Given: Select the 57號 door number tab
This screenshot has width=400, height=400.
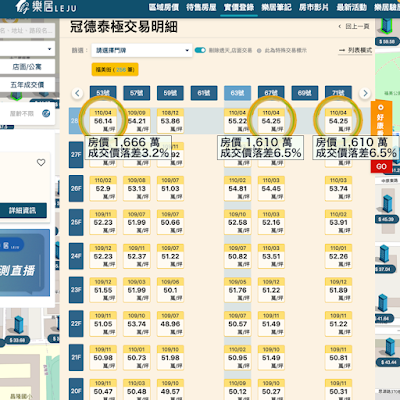Looking at the screenshot, I should [137, 93].
